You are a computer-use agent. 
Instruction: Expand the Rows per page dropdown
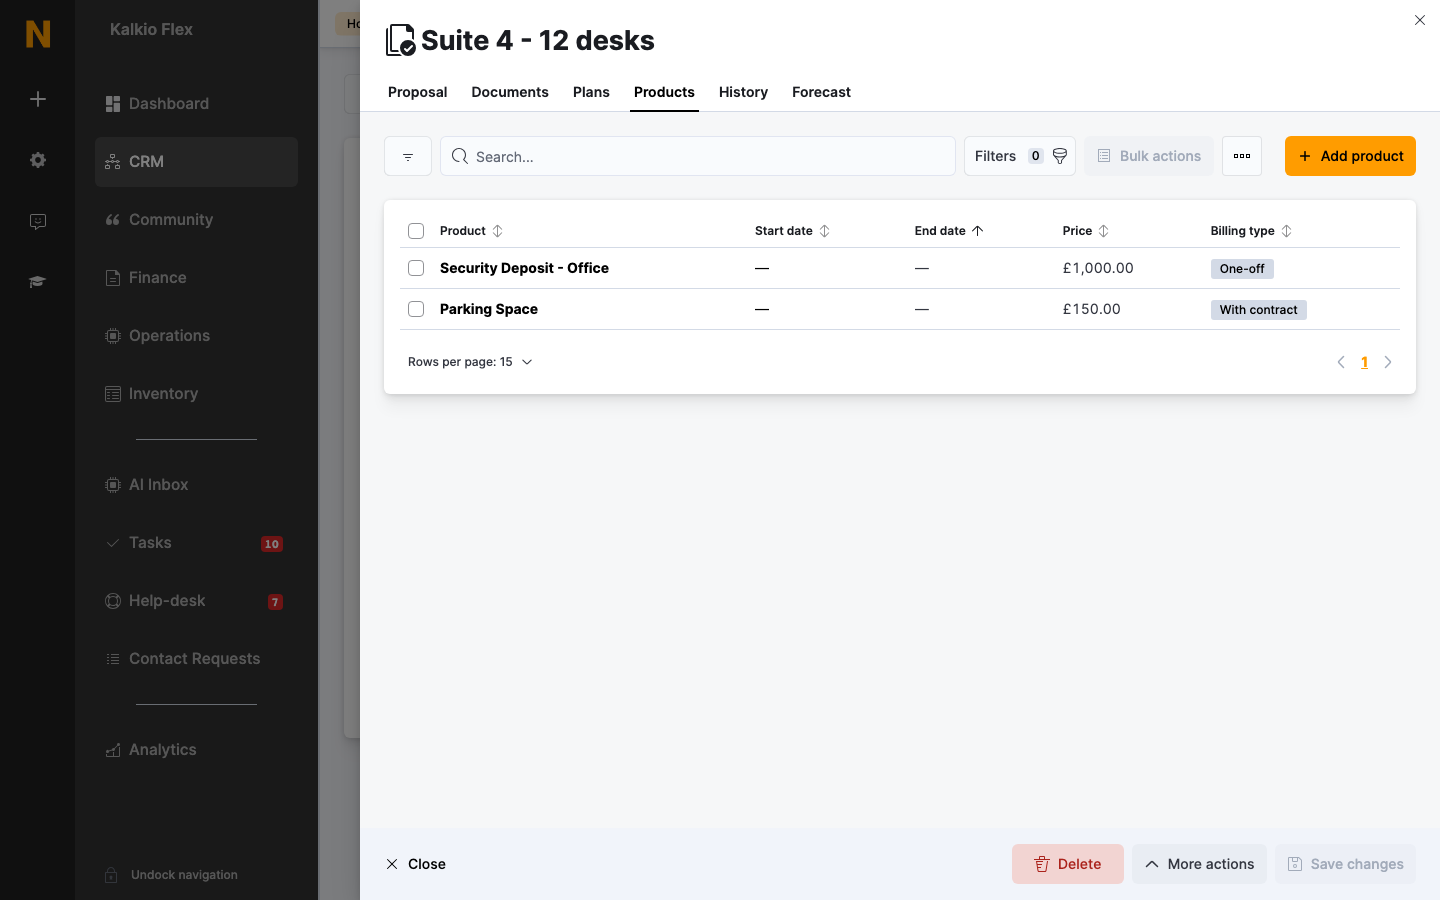click(x=470, y=362)
